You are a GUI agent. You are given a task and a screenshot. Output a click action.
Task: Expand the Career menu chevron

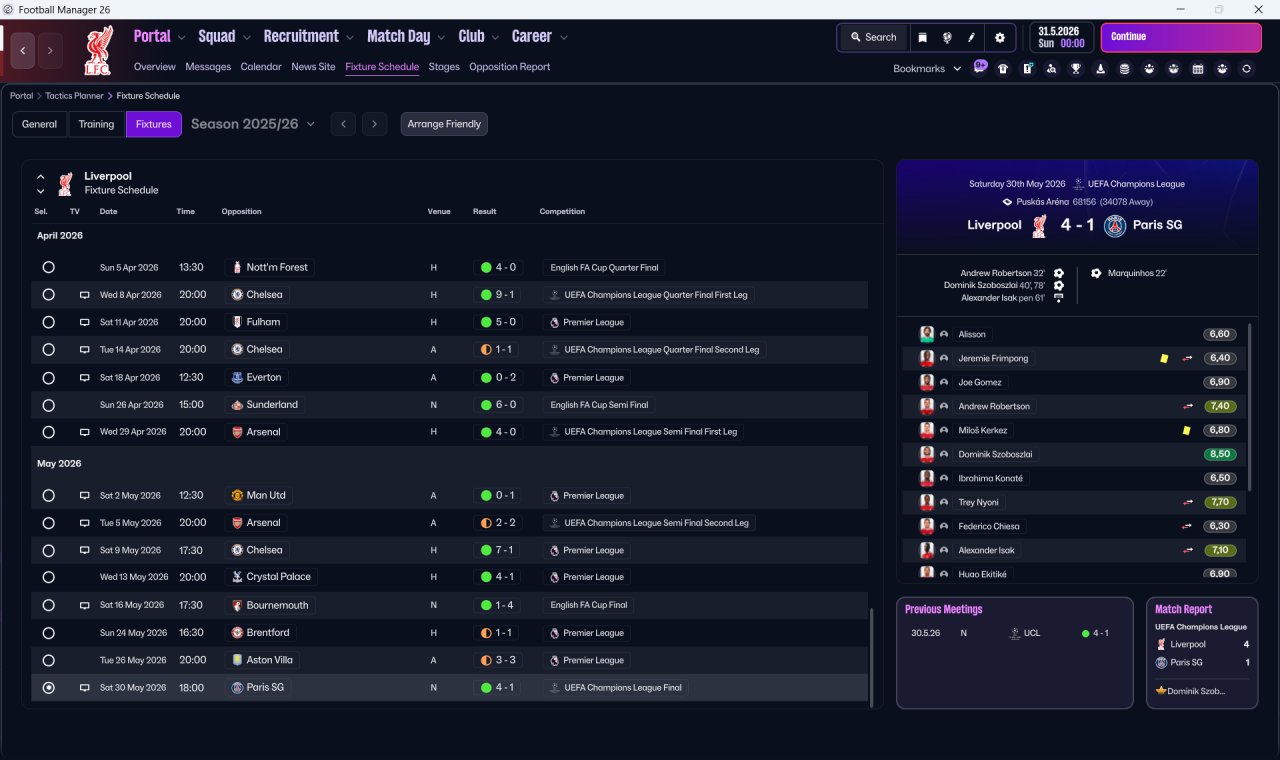coord(563,38)
